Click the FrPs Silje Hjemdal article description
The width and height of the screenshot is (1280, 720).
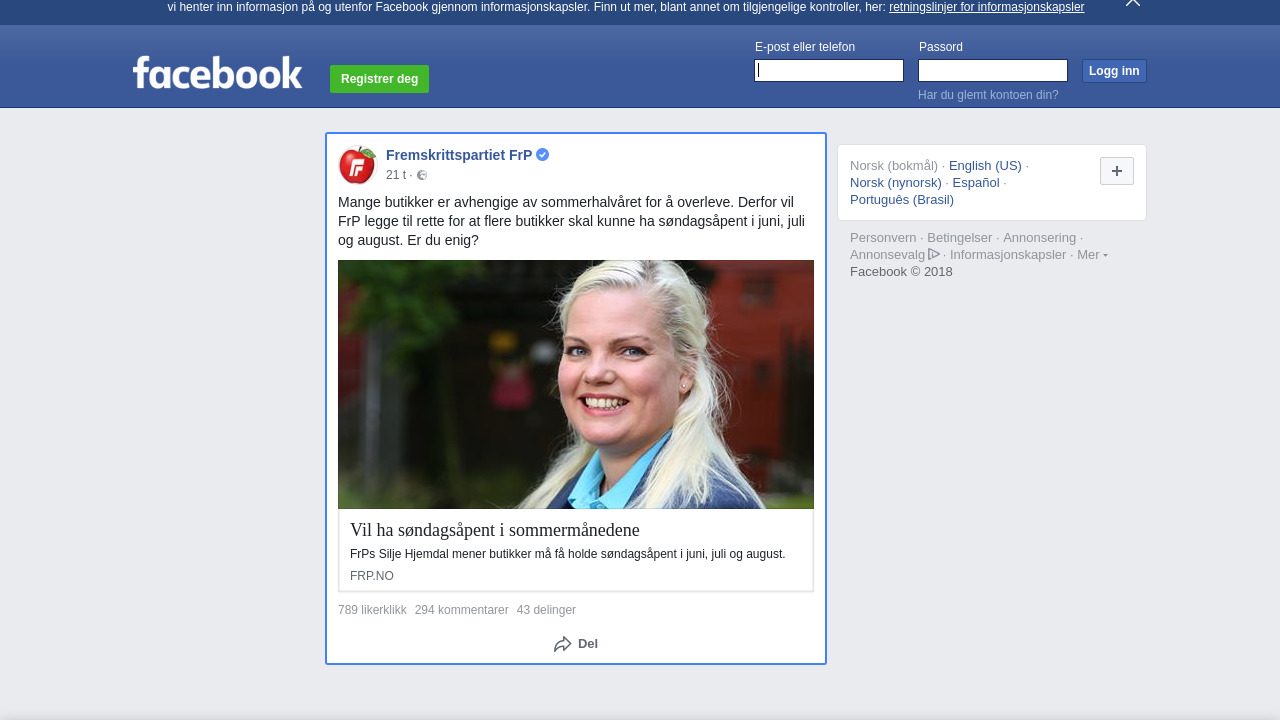568,554
